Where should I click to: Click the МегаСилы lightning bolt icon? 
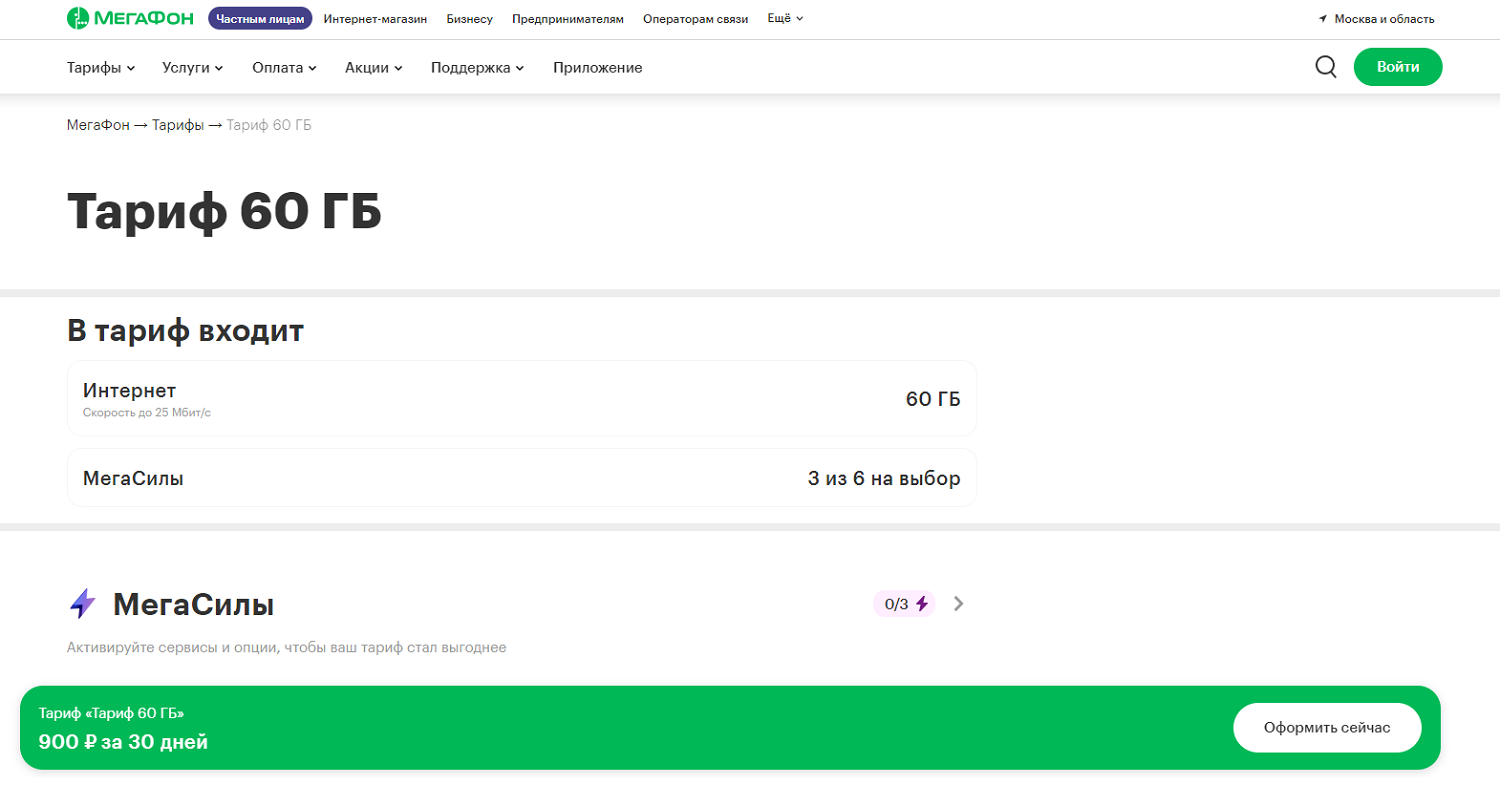[82, 604]
